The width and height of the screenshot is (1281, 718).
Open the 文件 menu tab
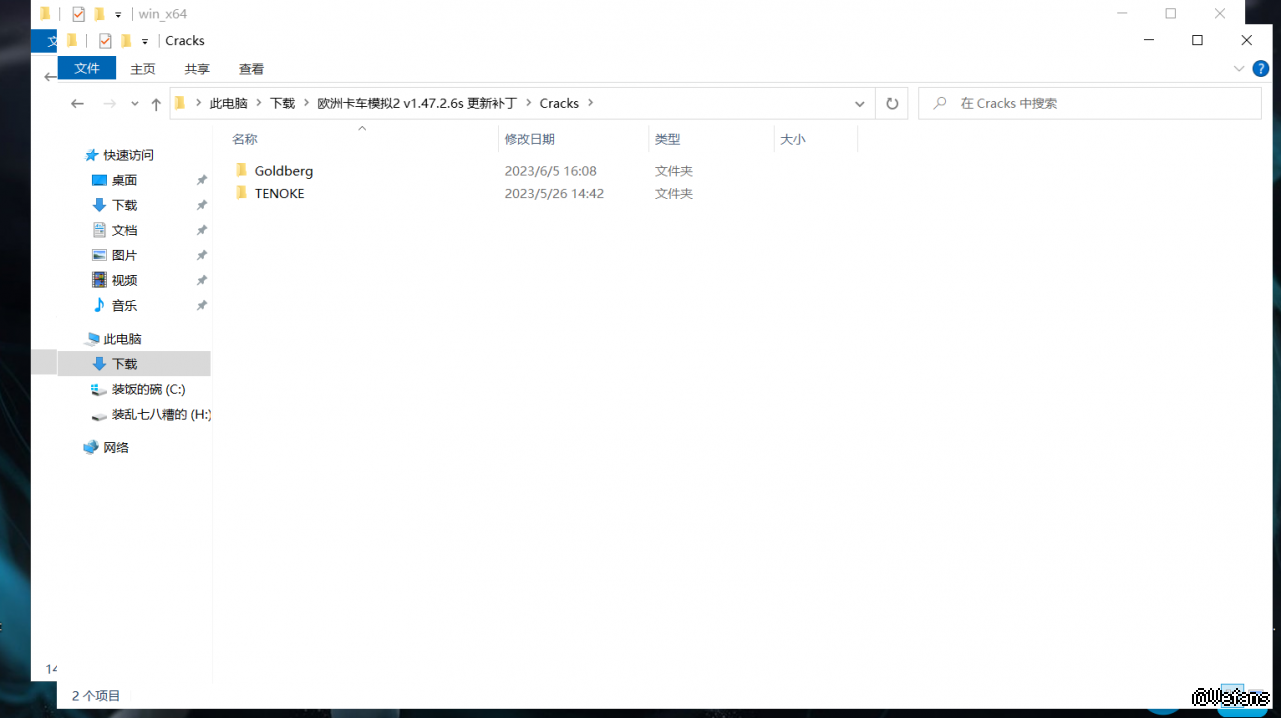87,68
